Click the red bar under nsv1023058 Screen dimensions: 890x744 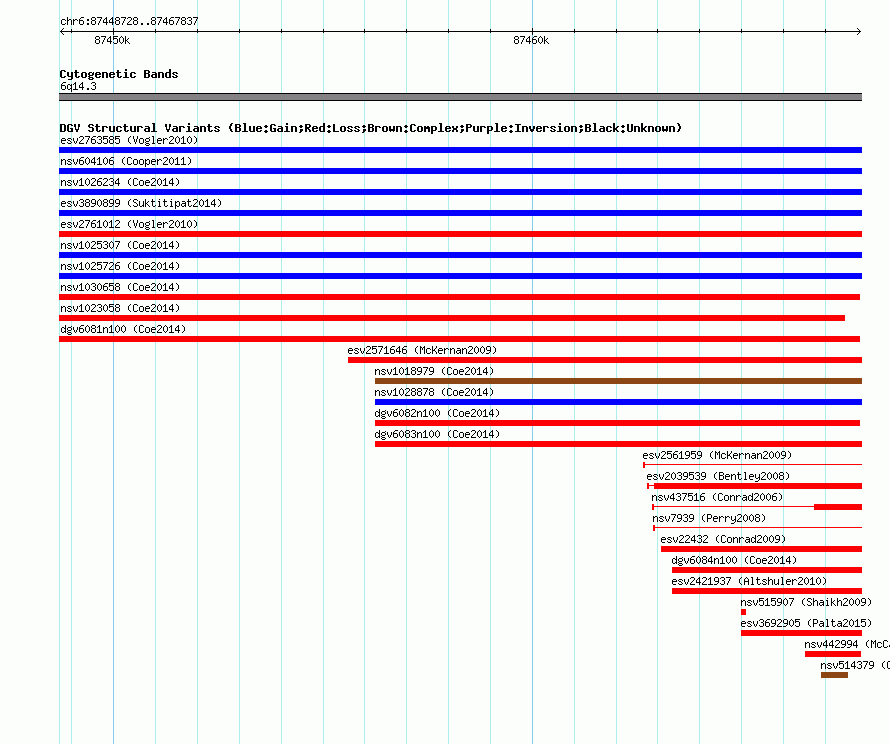452,318
